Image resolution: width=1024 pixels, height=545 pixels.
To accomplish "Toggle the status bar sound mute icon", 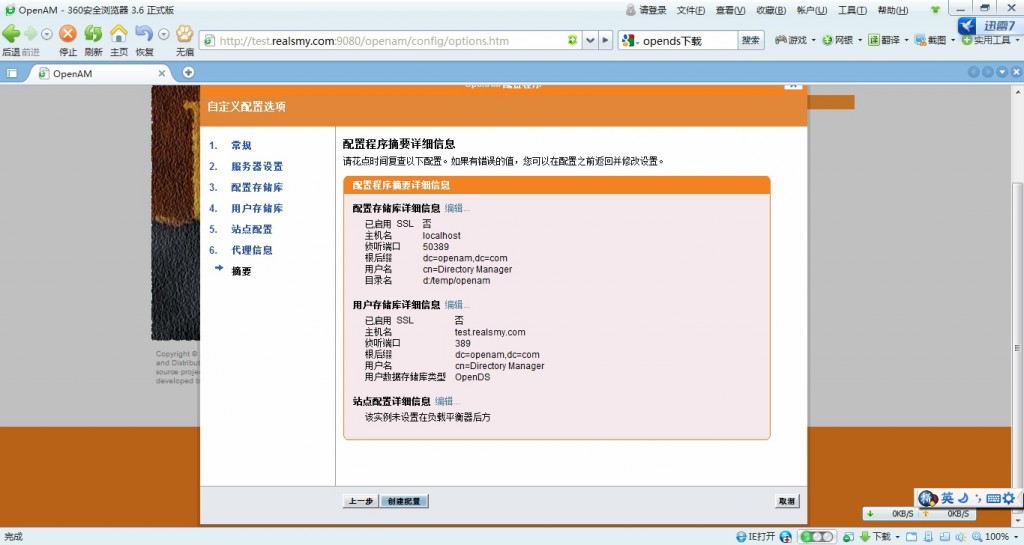I will coord(961,537).
